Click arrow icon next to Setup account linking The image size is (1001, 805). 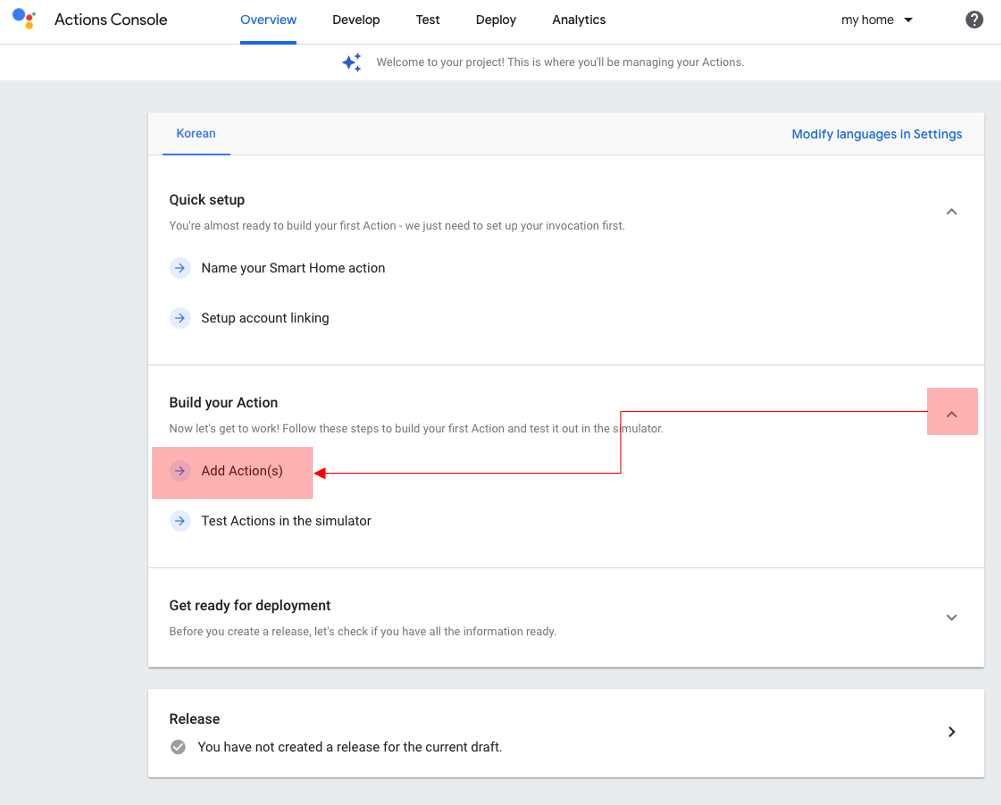click(180, 318)
